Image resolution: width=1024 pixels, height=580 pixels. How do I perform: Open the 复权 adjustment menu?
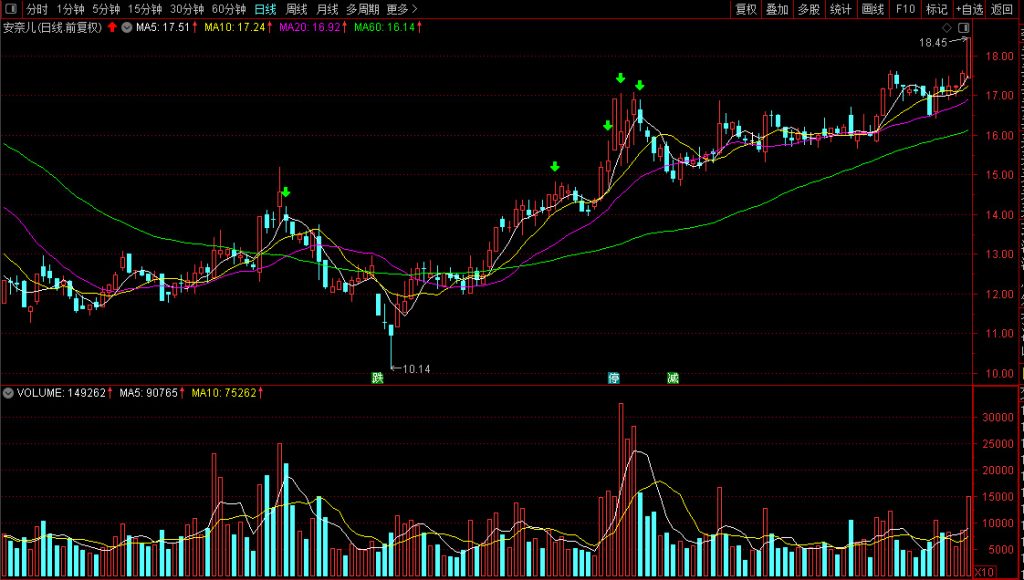coord(746,9)
